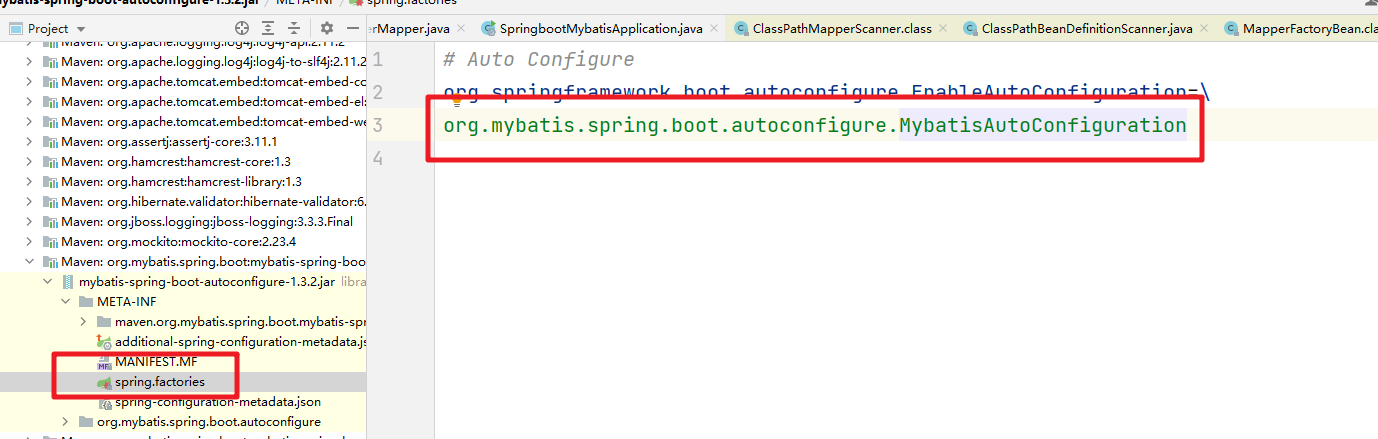Click jar icon of mybatis-spring-boot-autoconfigure-1.3.2.jar
Image resolution: width=1378 pixels, height=439 pixels.
tap(67, 282)
